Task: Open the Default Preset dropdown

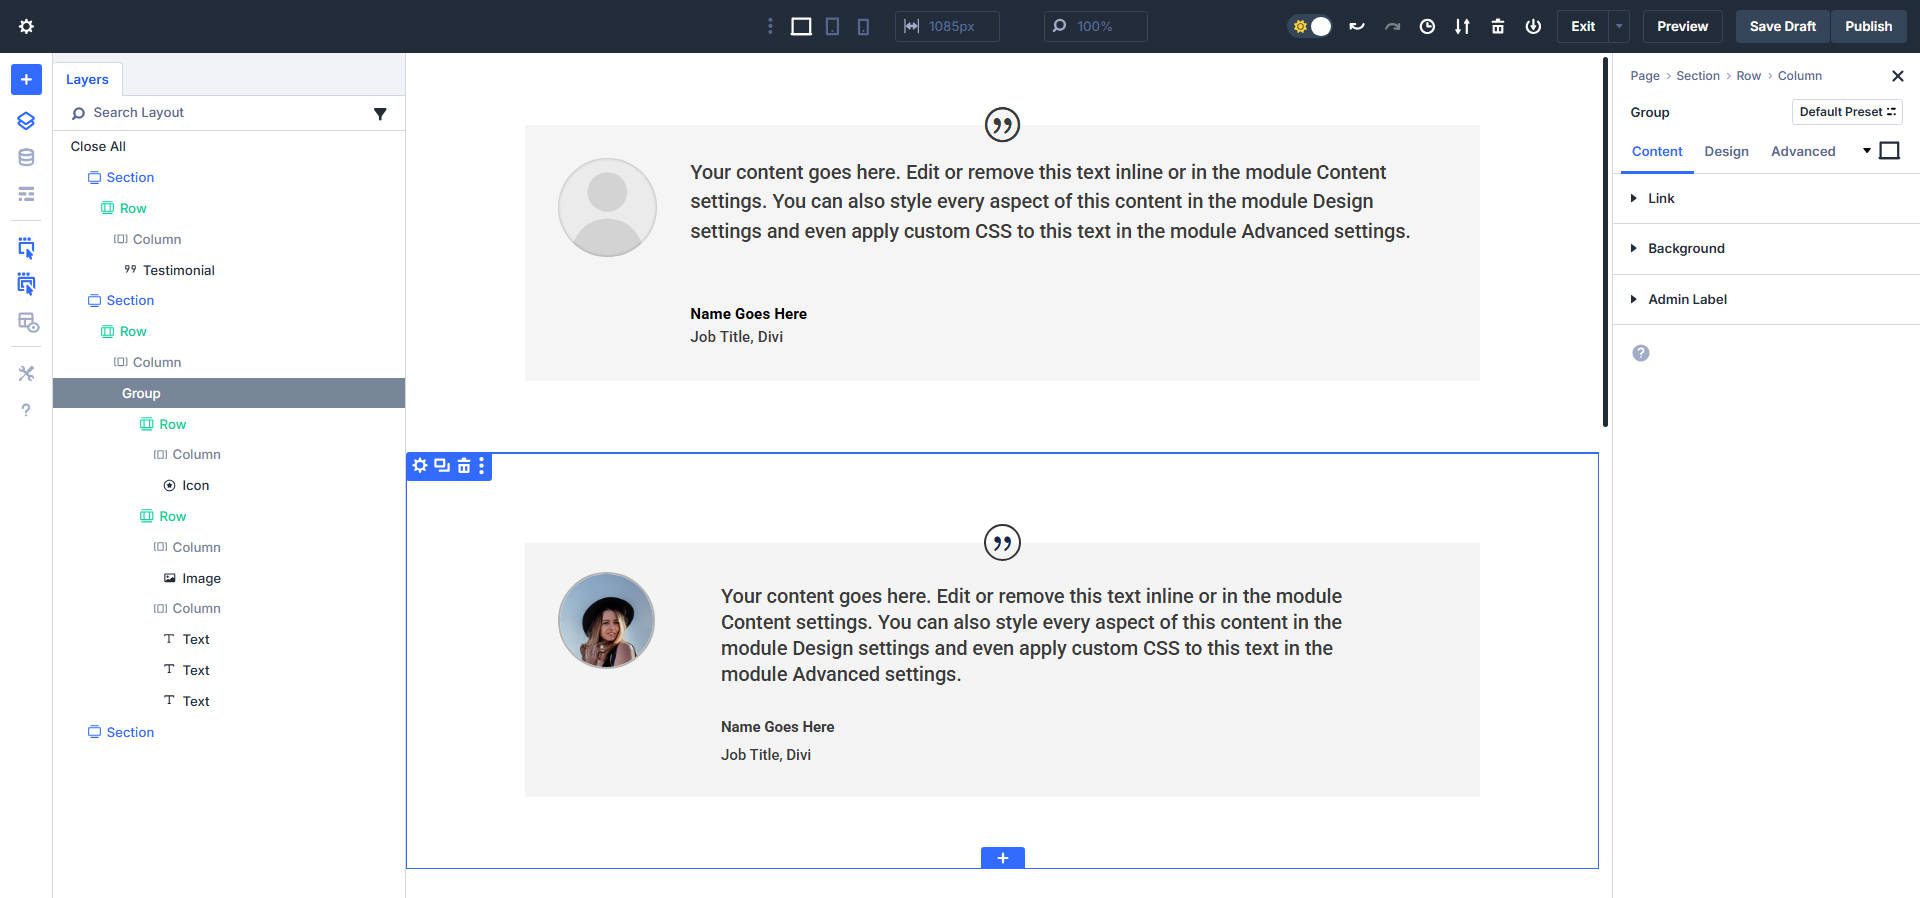Action: point(1846,112)
